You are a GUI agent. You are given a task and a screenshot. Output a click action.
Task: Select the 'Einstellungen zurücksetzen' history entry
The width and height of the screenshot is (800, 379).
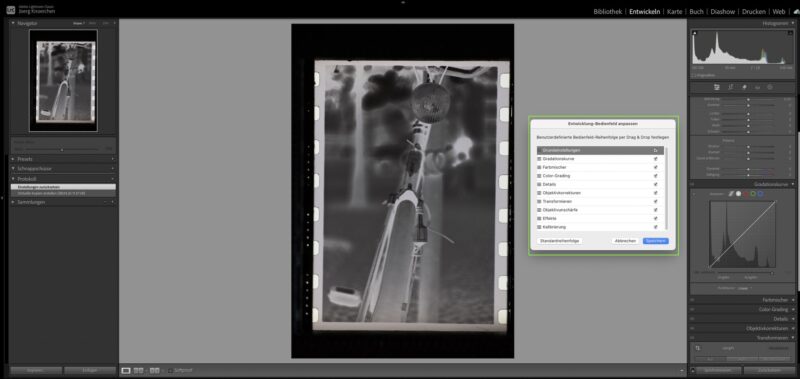[x=63, y=187]
